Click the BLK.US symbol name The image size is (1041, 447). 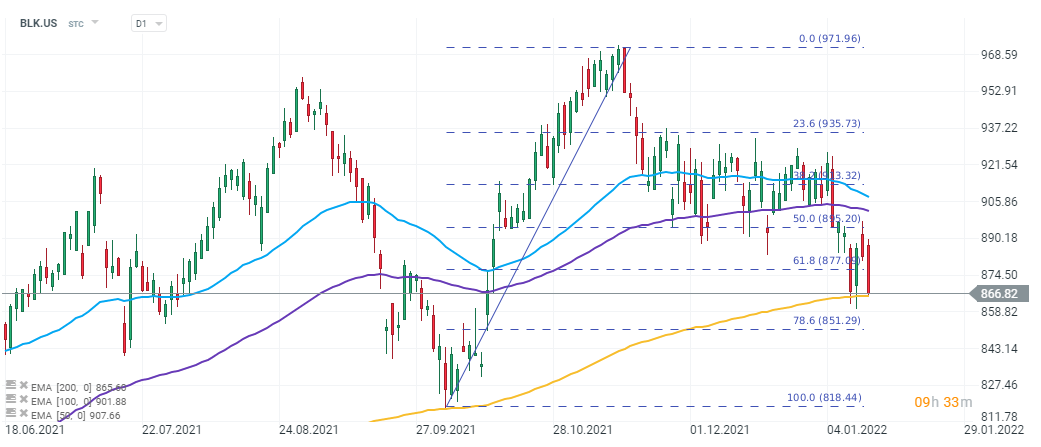point(38,23)
